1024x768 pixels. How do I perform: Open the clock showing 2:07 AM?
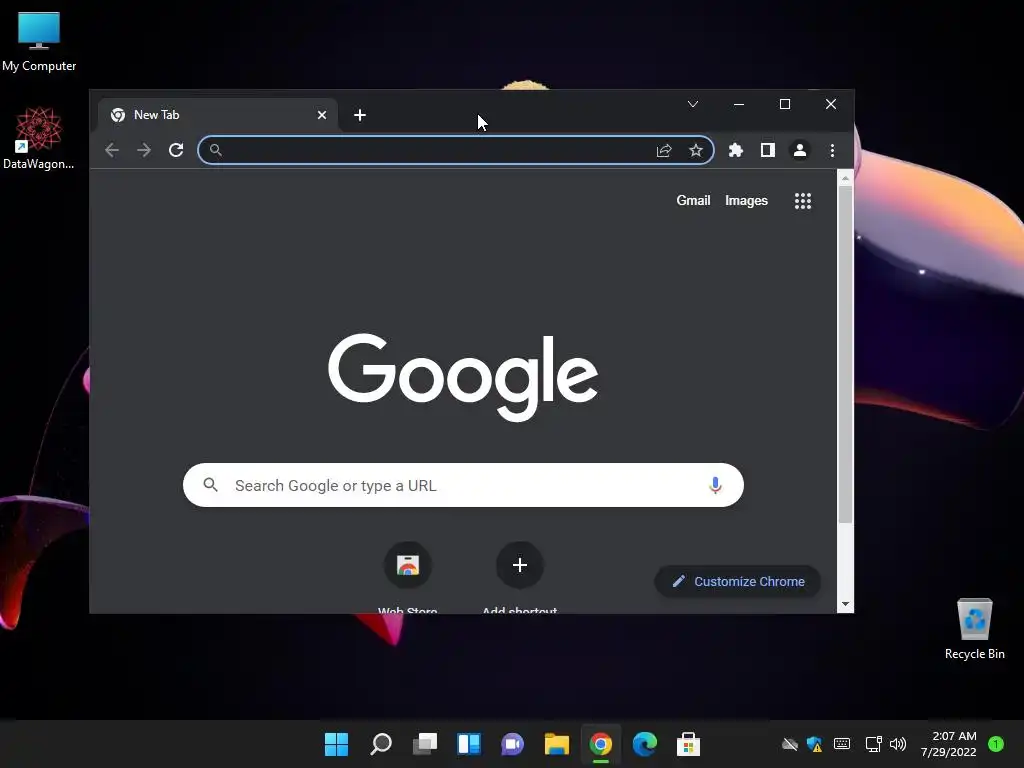pyautogui.click(x=949, y=744)
